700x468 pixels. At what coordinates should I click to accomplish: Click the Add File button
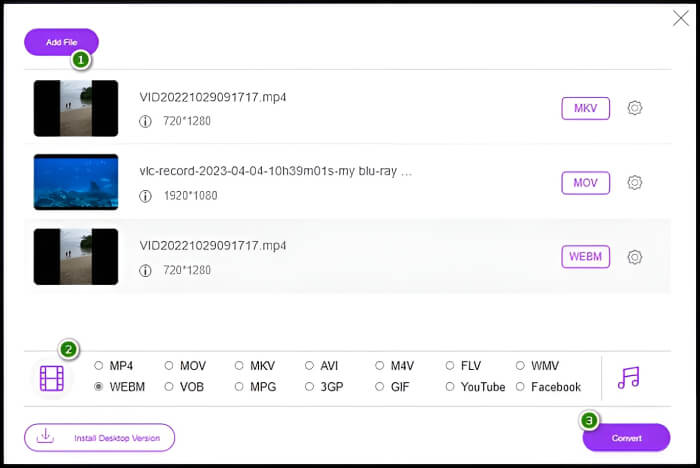pos(61,42)
